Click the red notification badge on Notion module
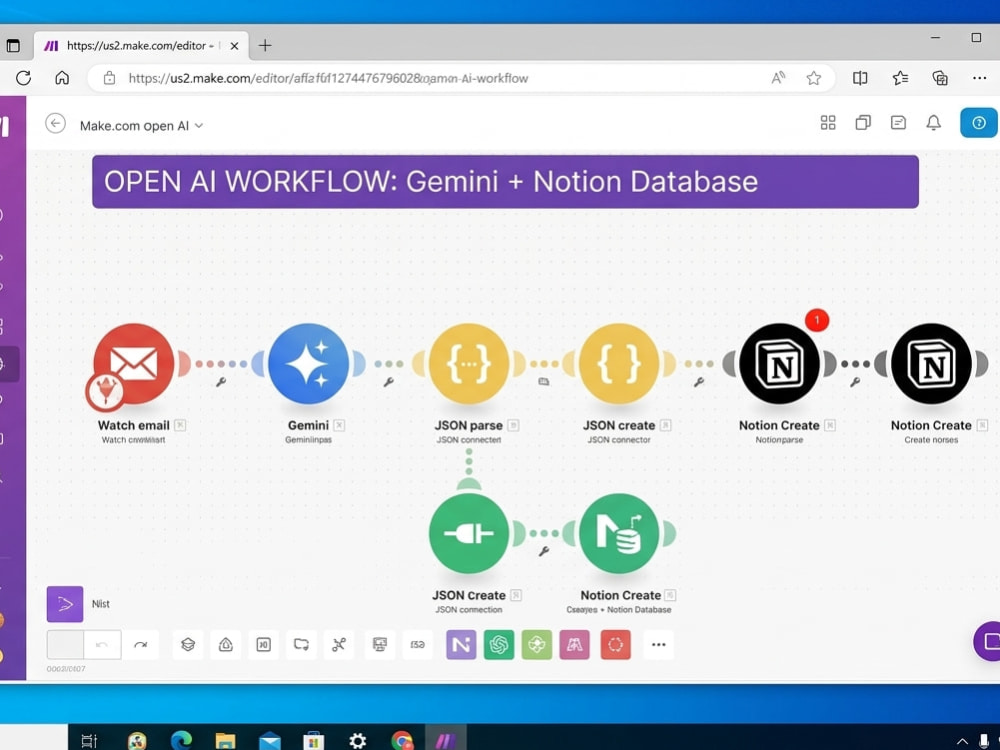This screenshot has width=1000, height=750. (x=817, y=320)
